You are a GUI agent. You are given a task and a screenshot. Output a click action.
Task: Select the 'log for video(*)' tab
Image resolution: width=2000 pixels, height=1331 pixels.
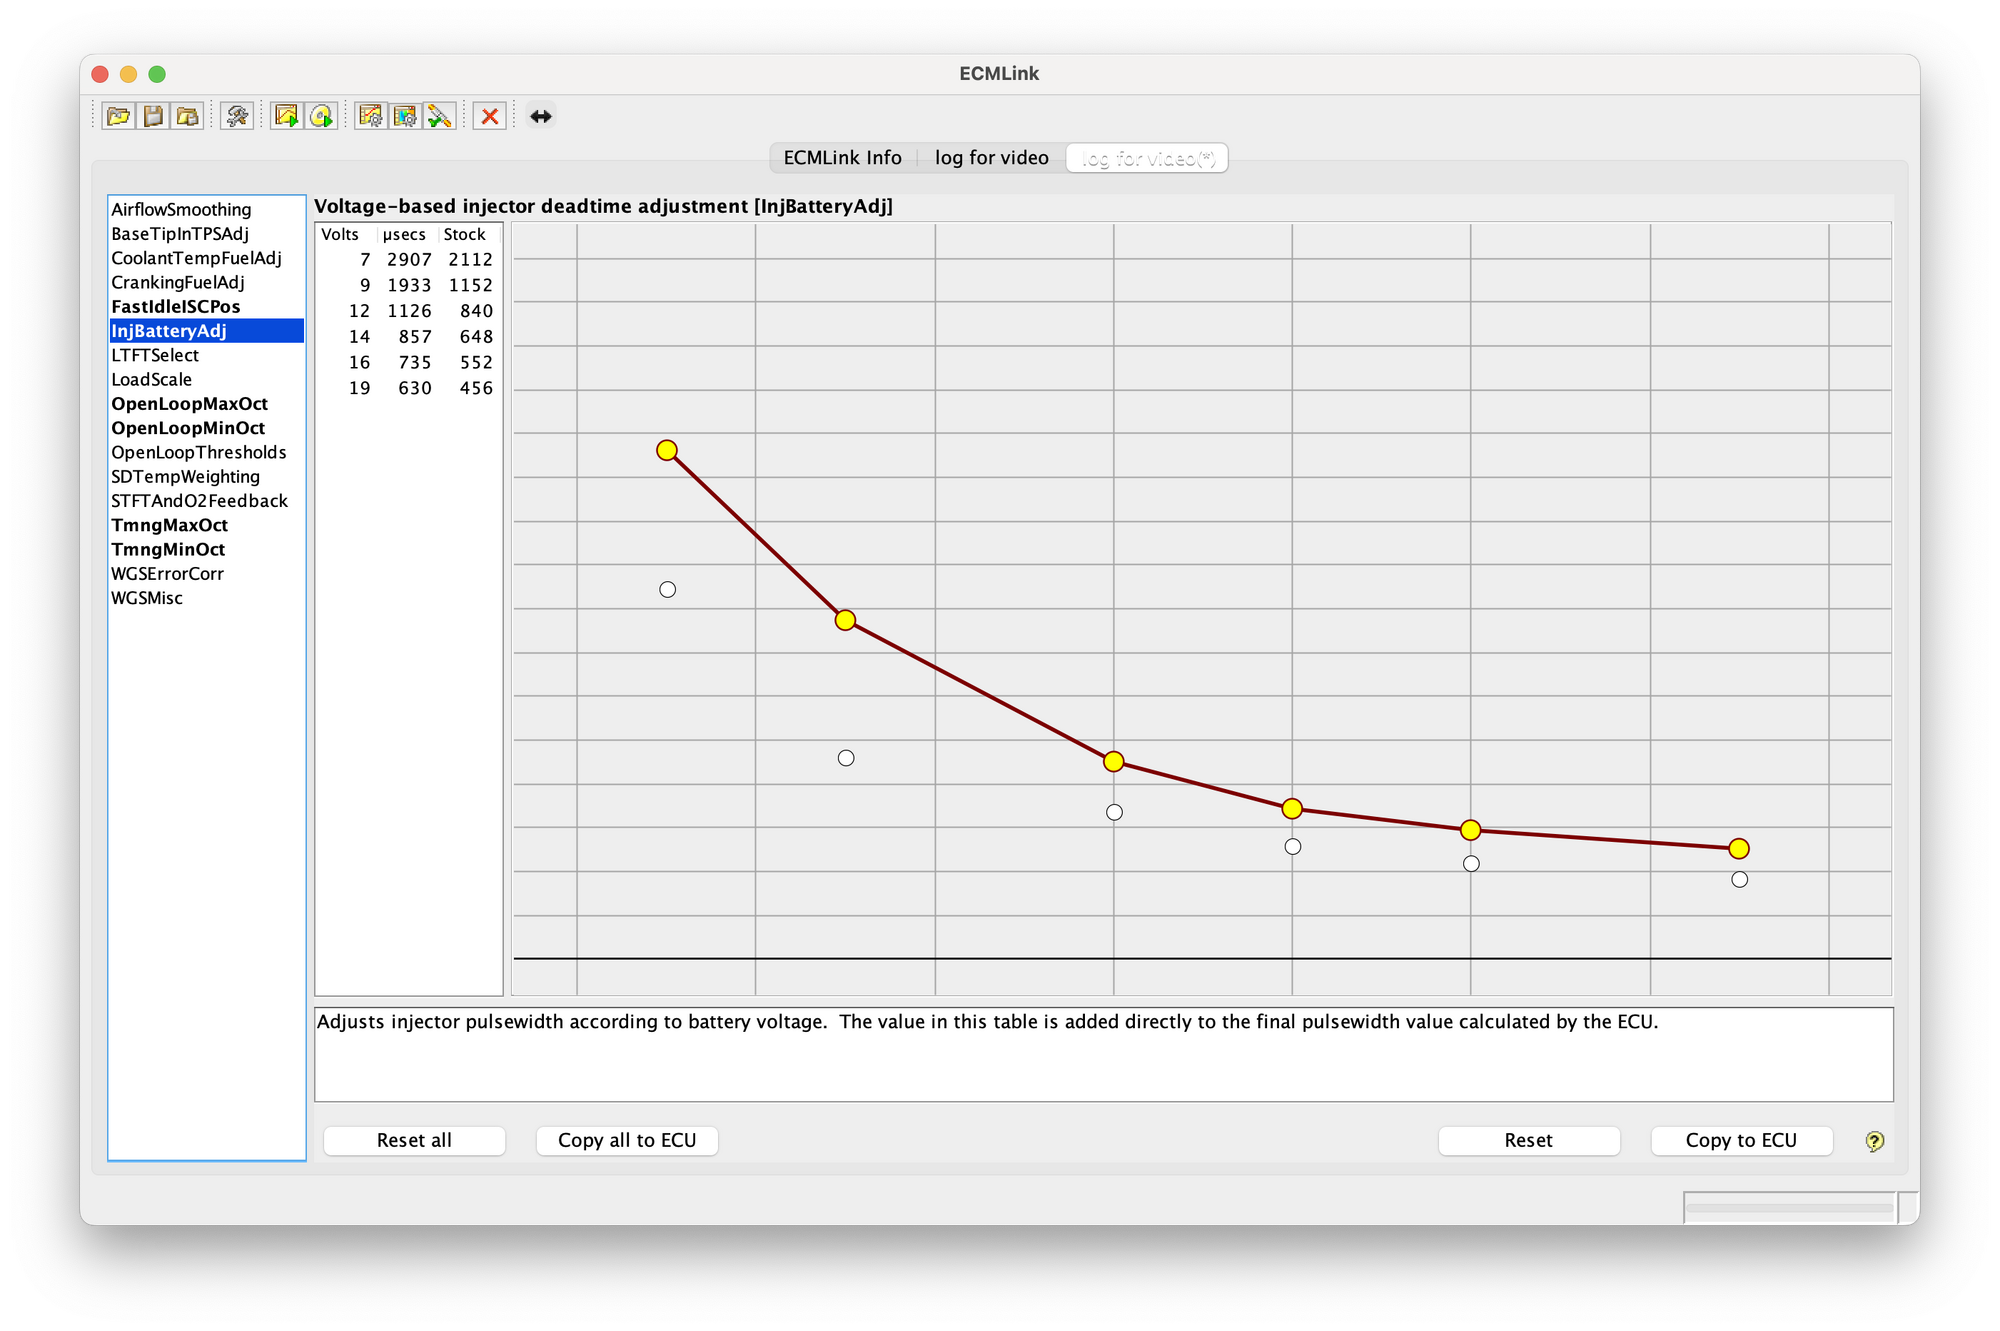tap(1147, 158)
